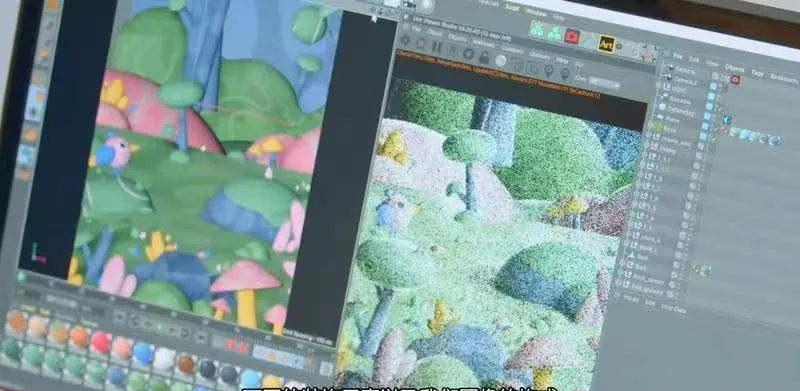
Task: Pause rendering in the Live Viewer
Action: click(x=436, y=47)
